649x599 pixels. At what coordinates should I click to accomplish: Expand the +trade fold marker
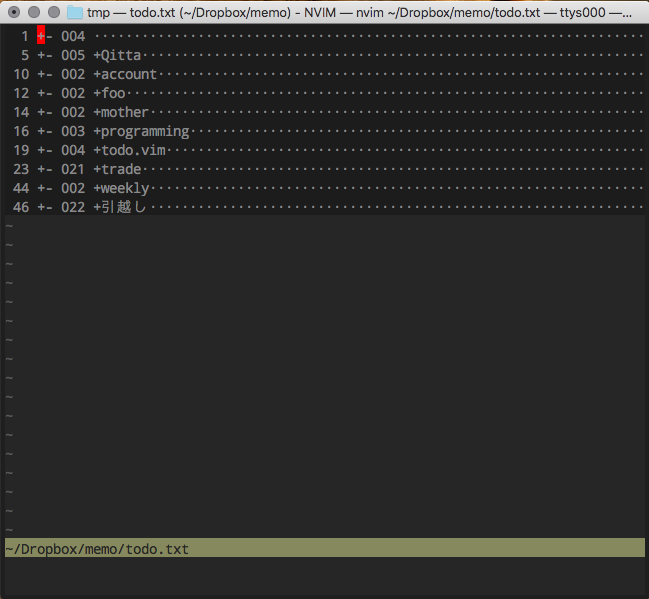(45, 170)
